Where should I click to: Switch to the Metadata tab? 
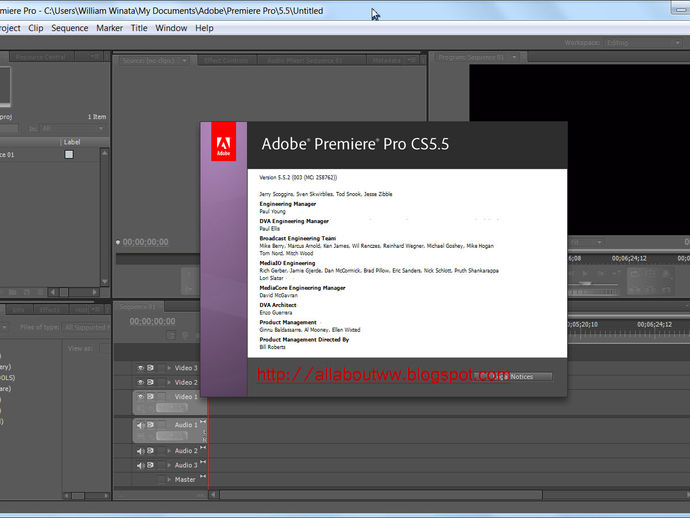tap(386, 60)
